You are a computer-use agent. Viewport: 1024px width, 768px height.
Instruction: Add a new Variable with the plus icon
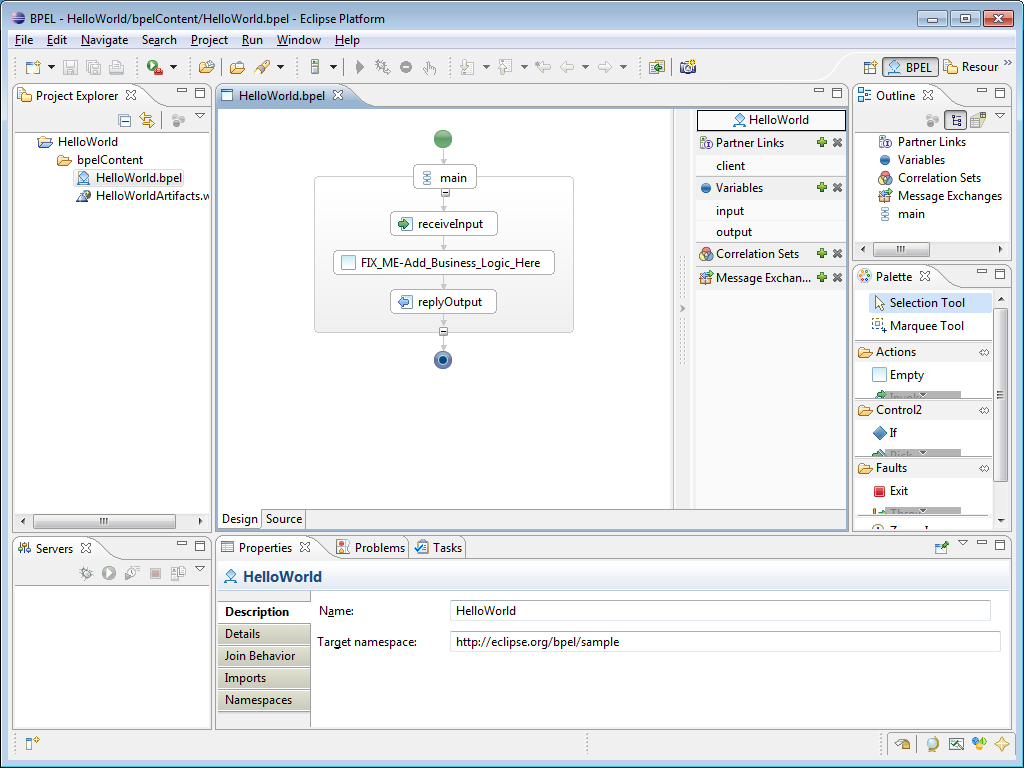pos(822,188)
